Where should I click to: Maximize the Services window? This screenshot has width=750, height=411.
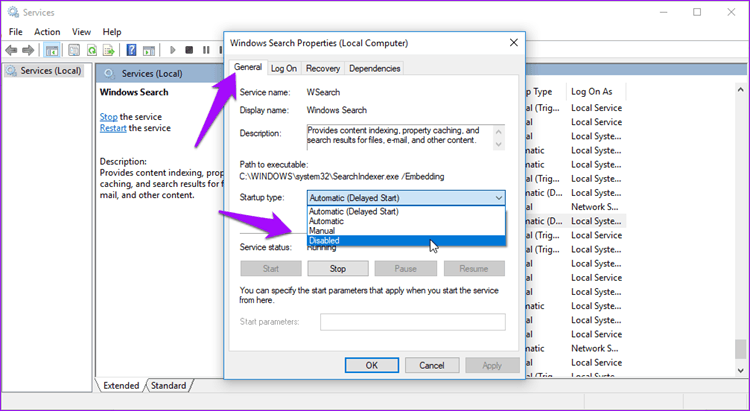coord(697,12)
